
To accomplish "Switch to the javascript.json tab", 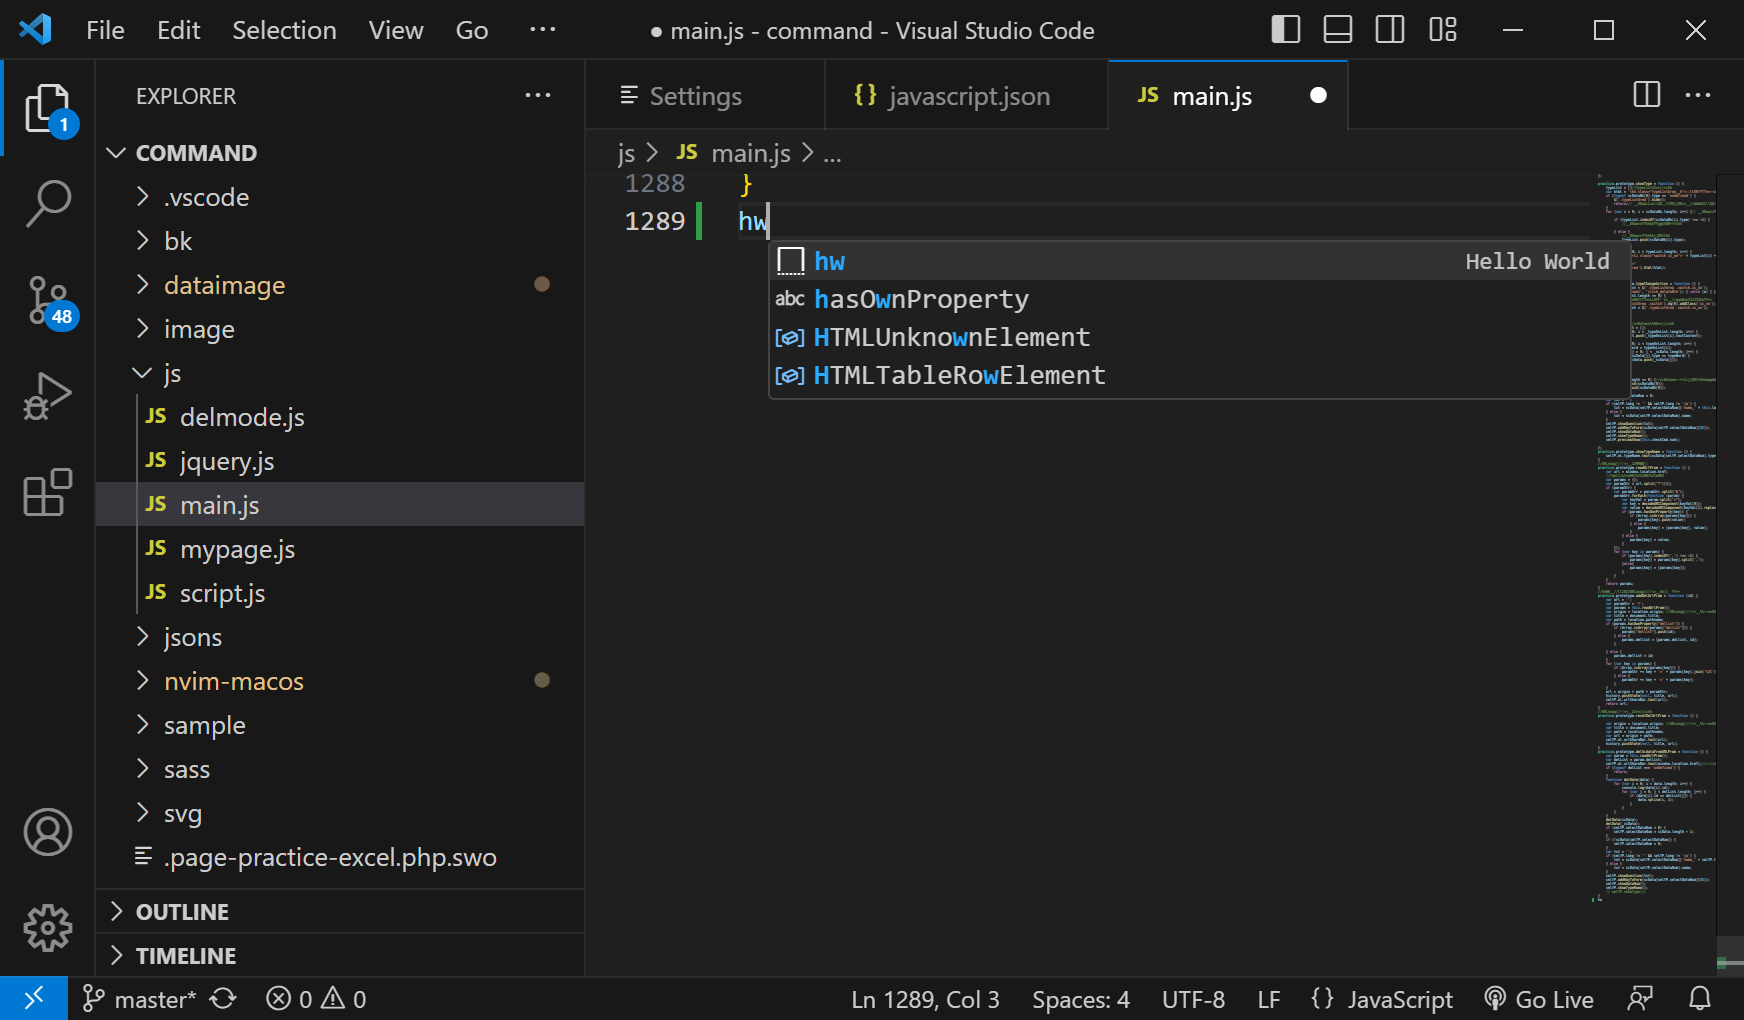I will point(966,95).
